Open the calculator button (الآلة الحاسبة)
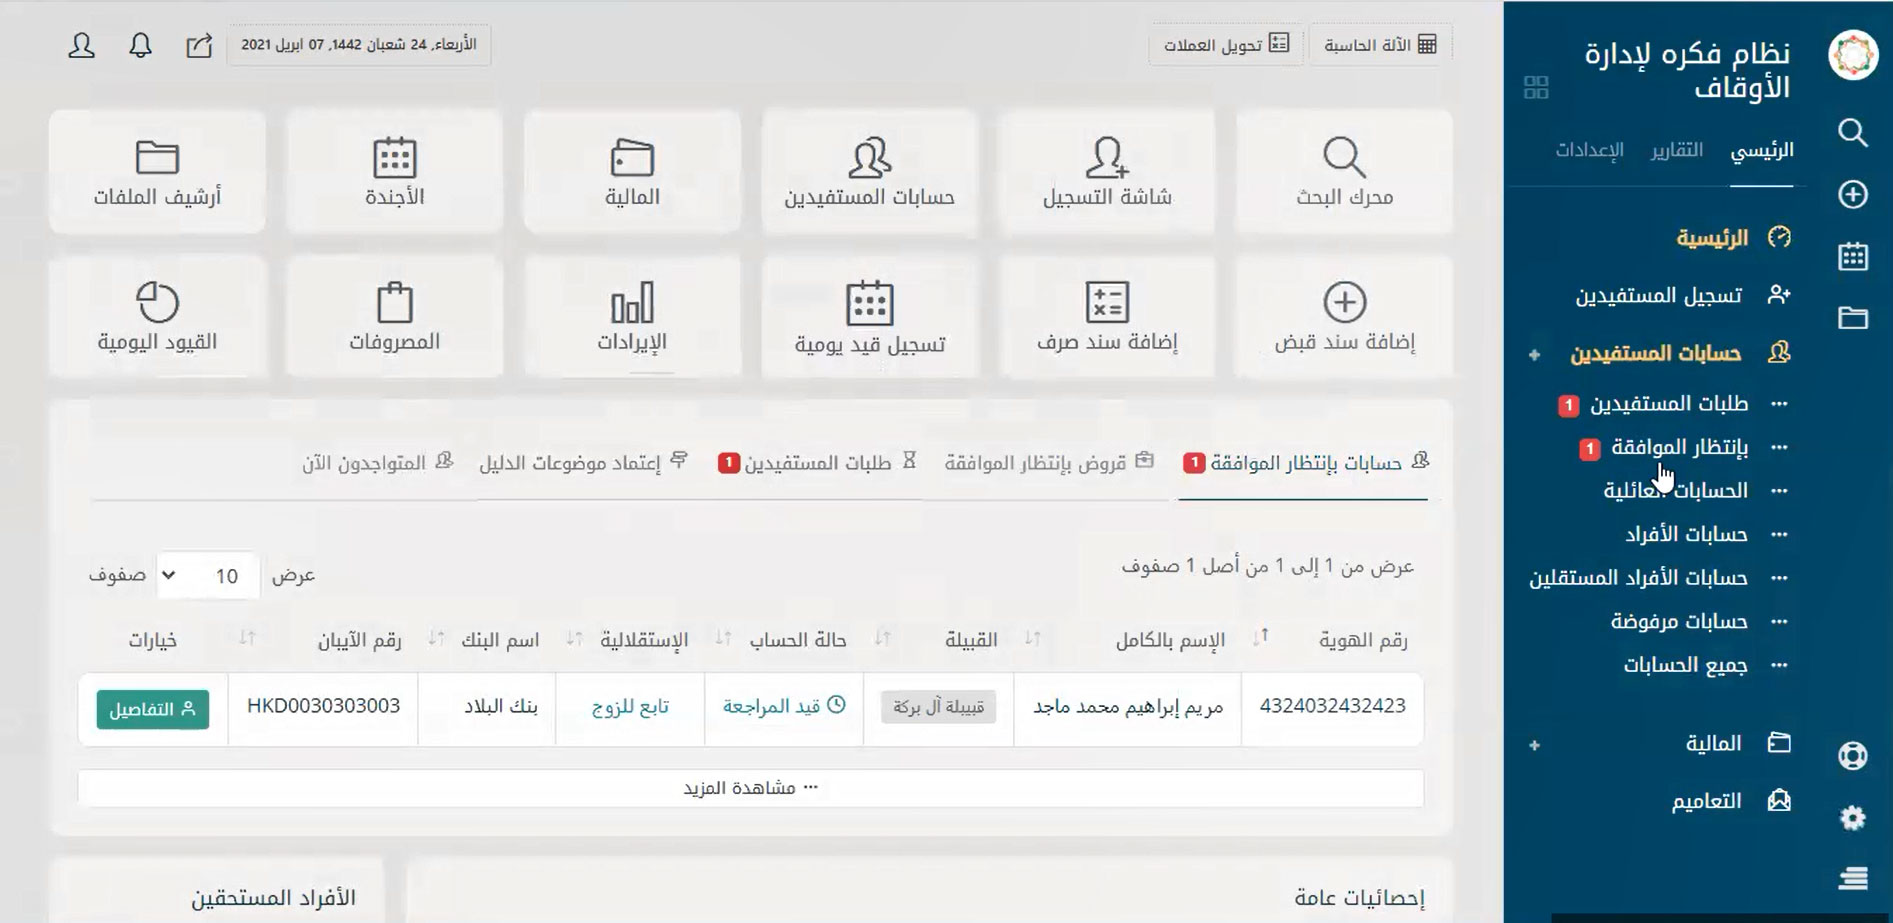 1380,45
